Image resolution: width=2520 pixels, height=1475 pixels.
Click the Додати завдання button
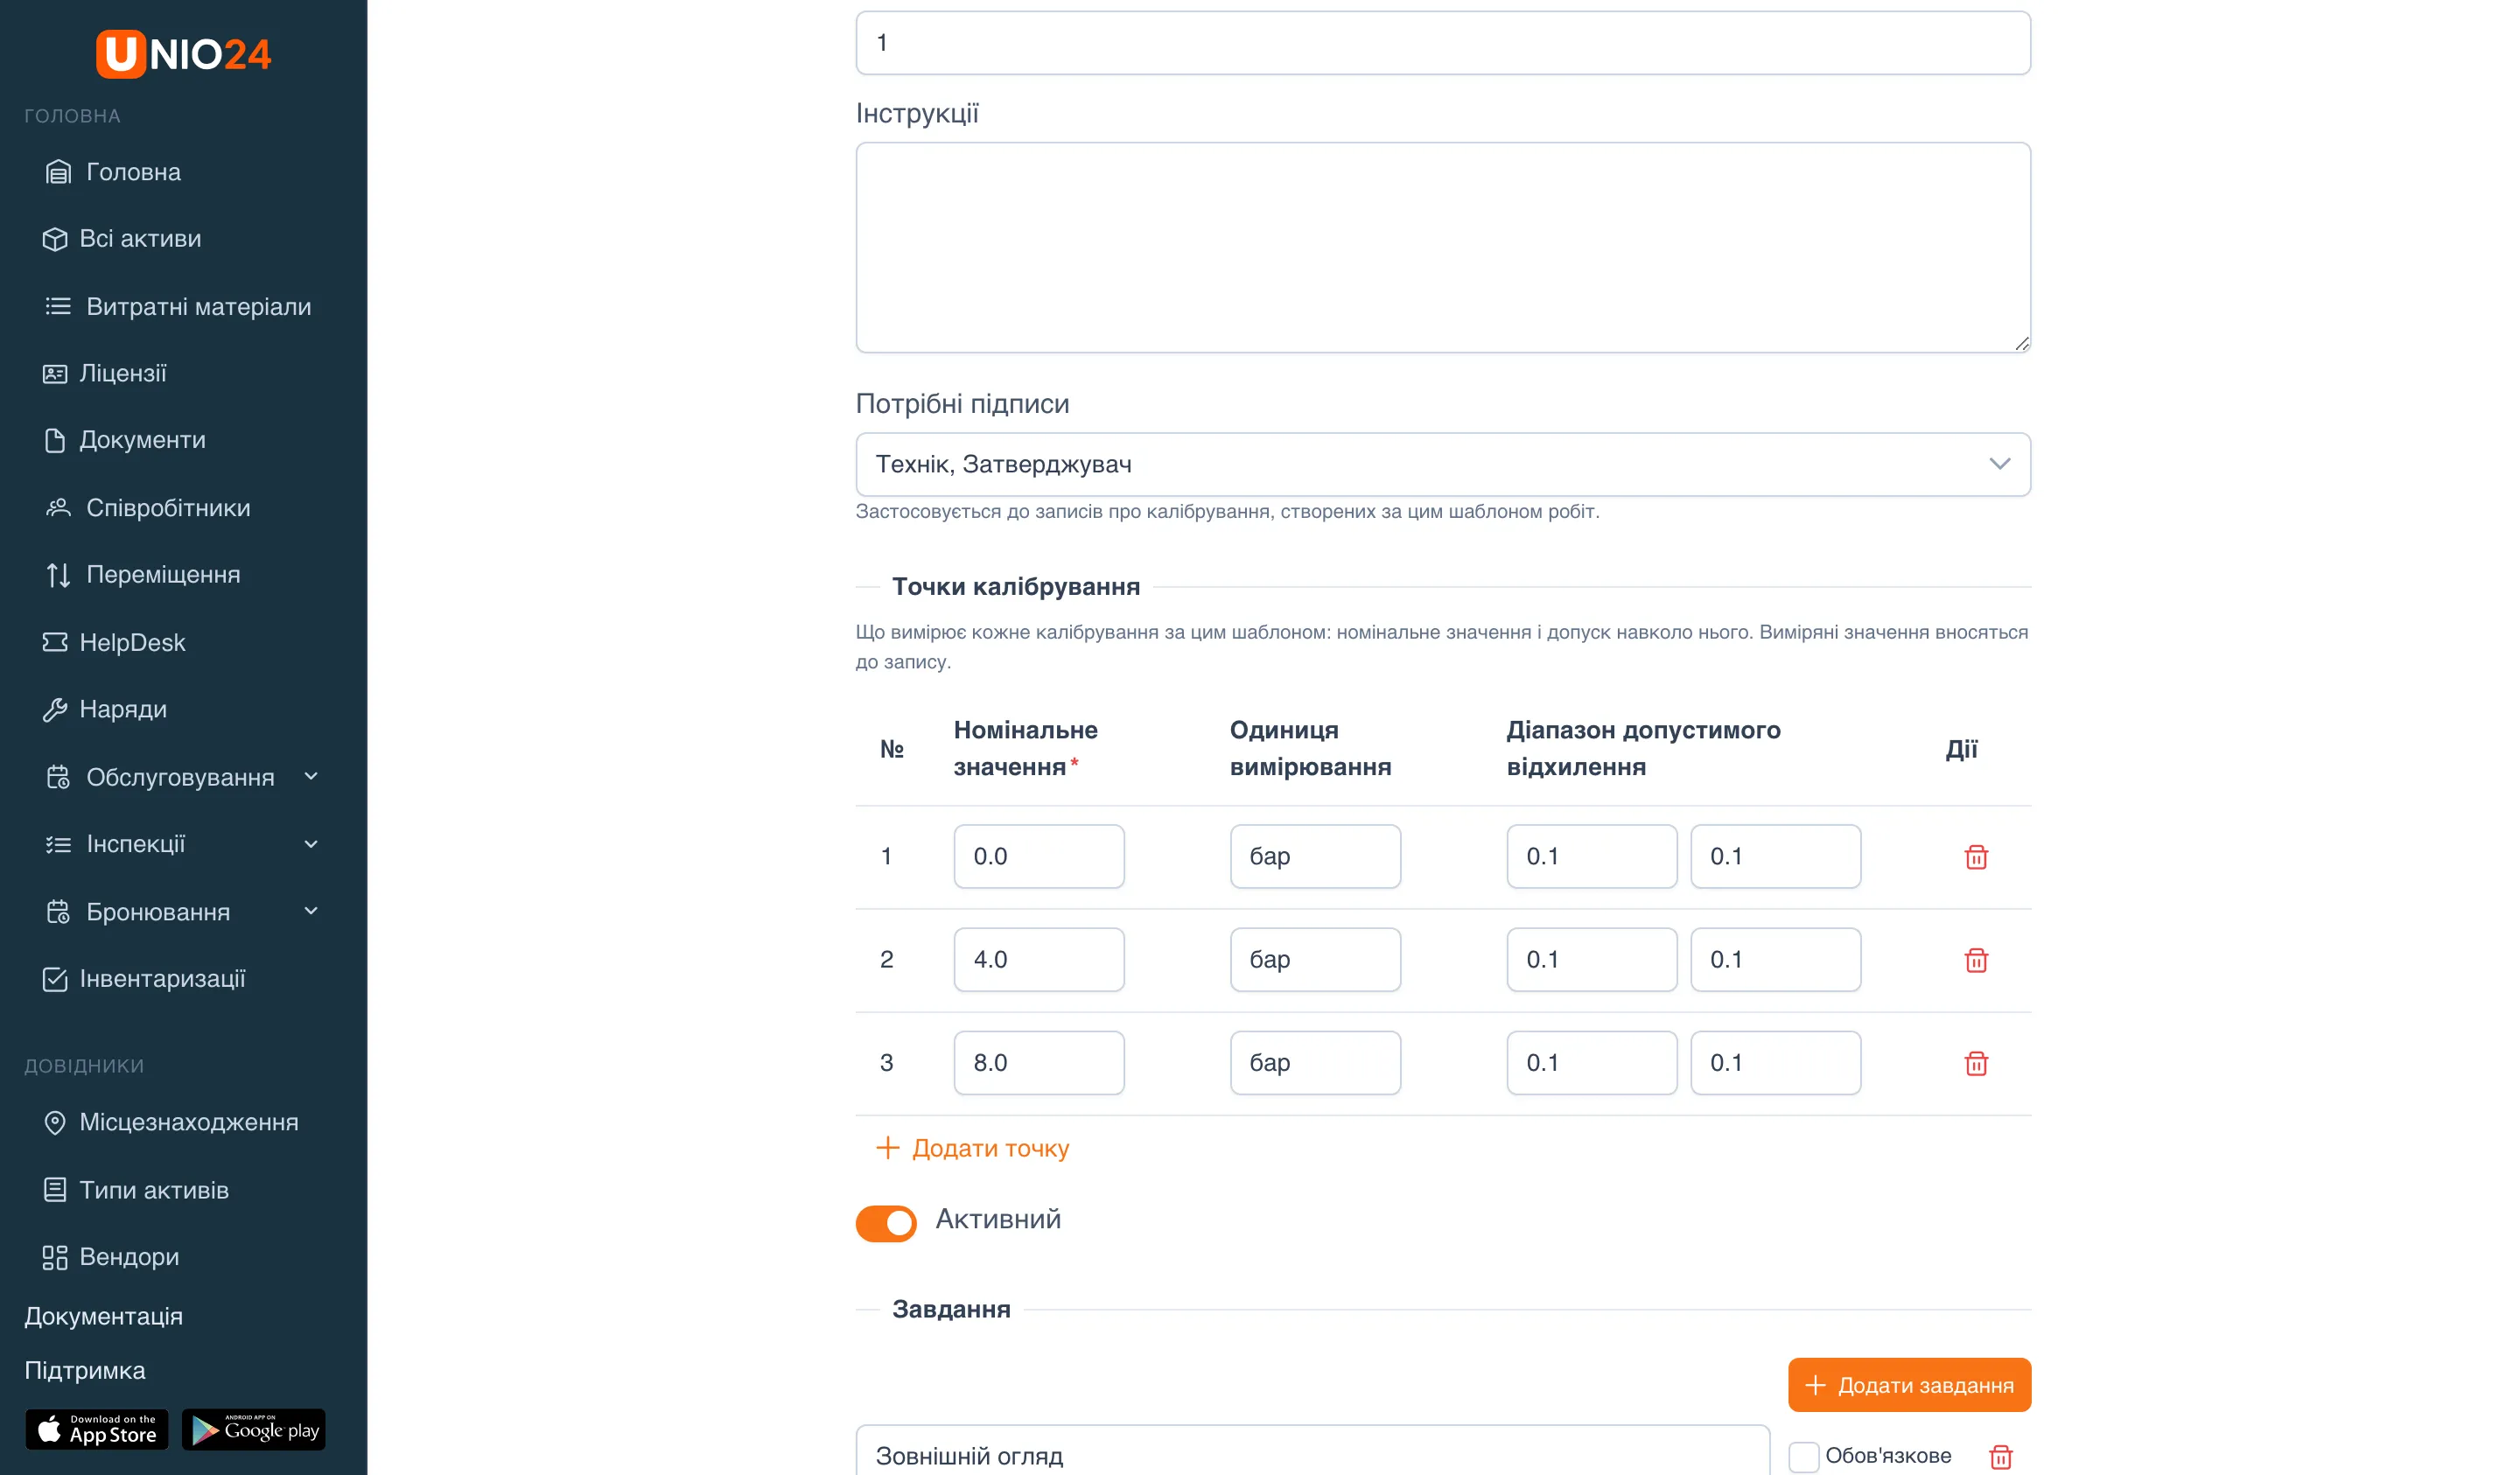pyautogui.click(x=1909, y=1385)
